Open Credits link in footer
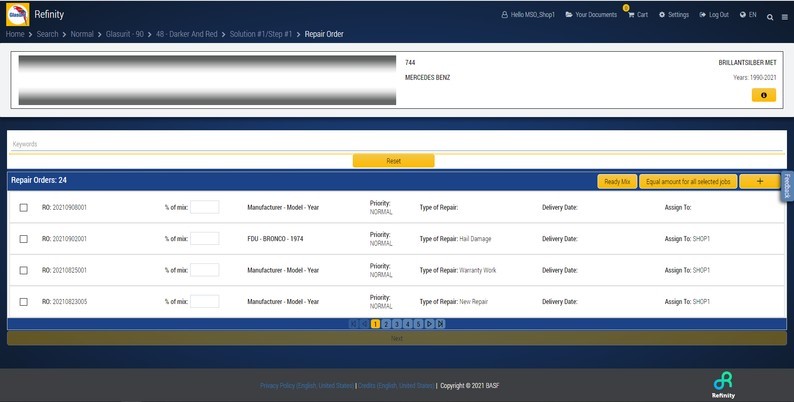Screen dimensions: 794x402 396,386
